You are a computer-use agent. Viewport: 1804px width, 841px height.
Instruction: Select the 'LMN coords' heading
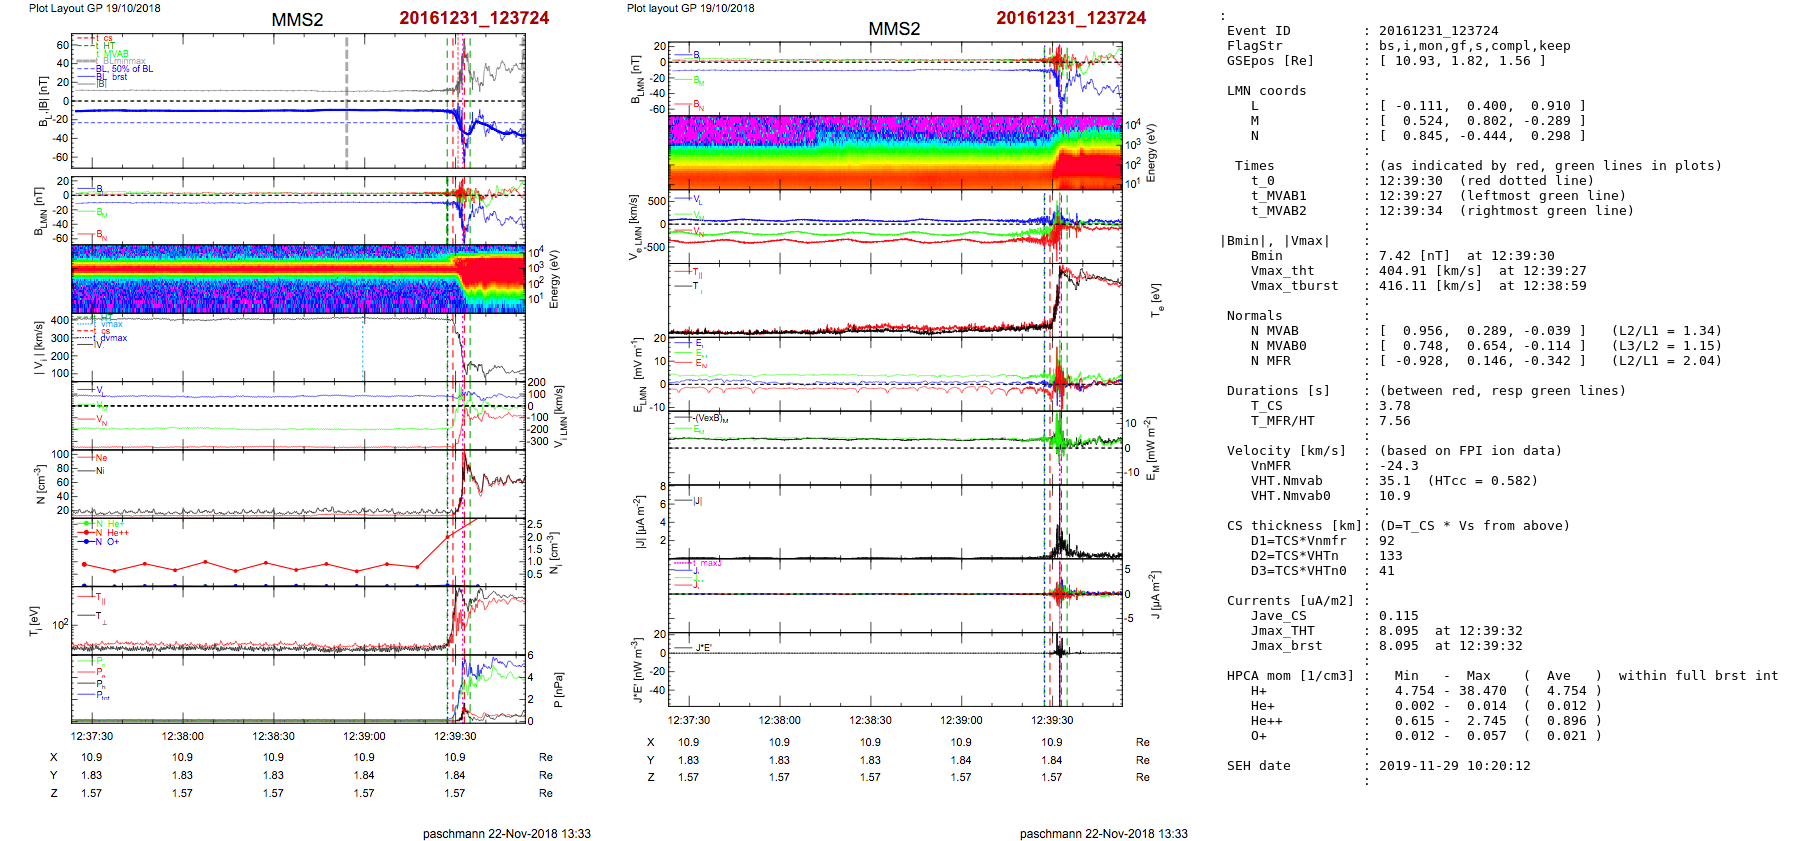1266,91
